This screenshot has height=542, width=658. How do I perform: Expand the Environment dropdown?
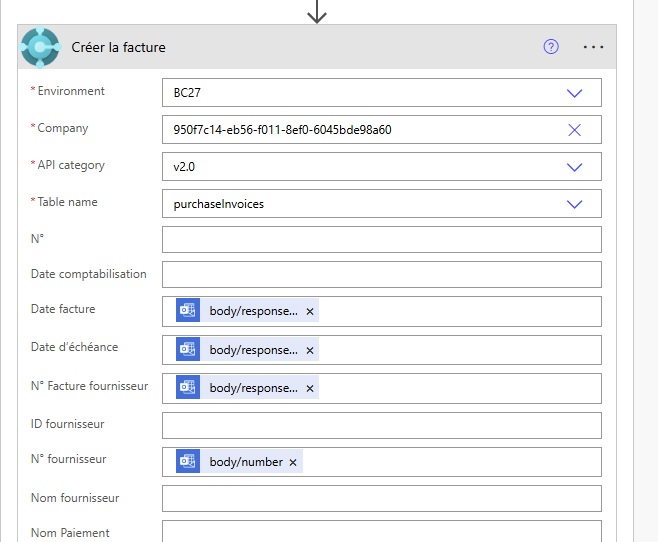(574, 93)
